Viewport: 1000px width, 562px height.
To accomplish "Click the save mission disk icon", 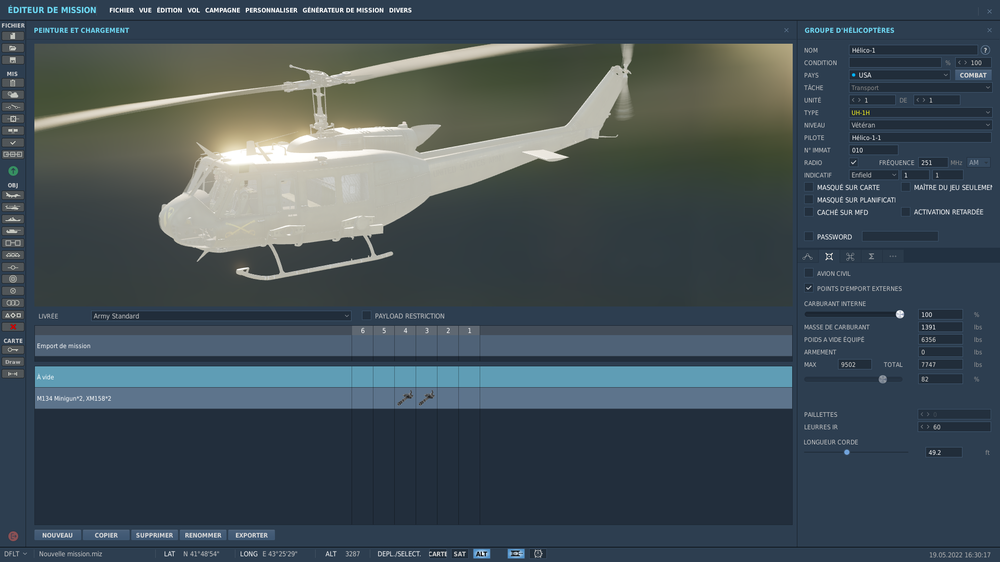I will click(13, 60).
